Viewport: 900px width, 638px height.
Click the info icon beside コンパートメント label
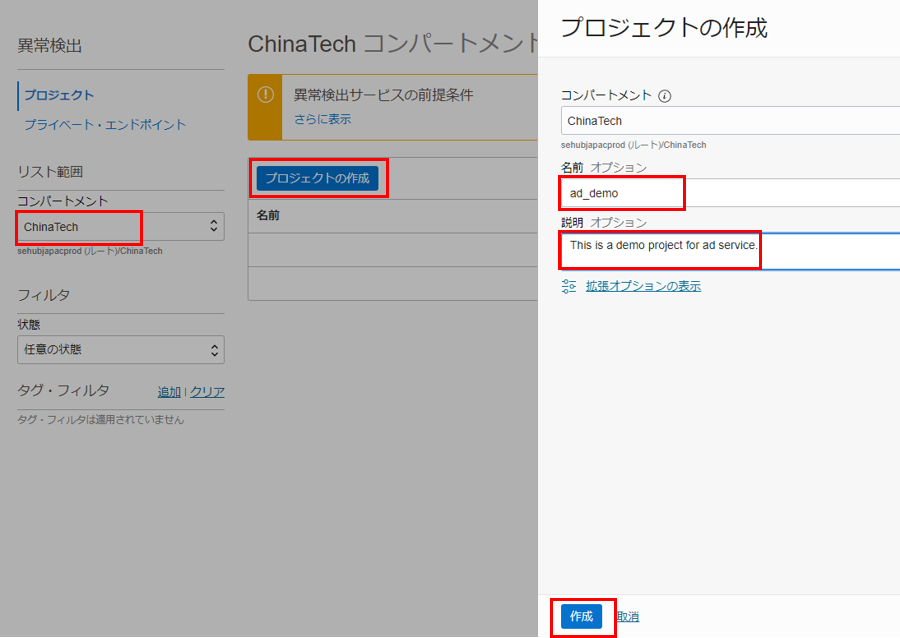665,96
